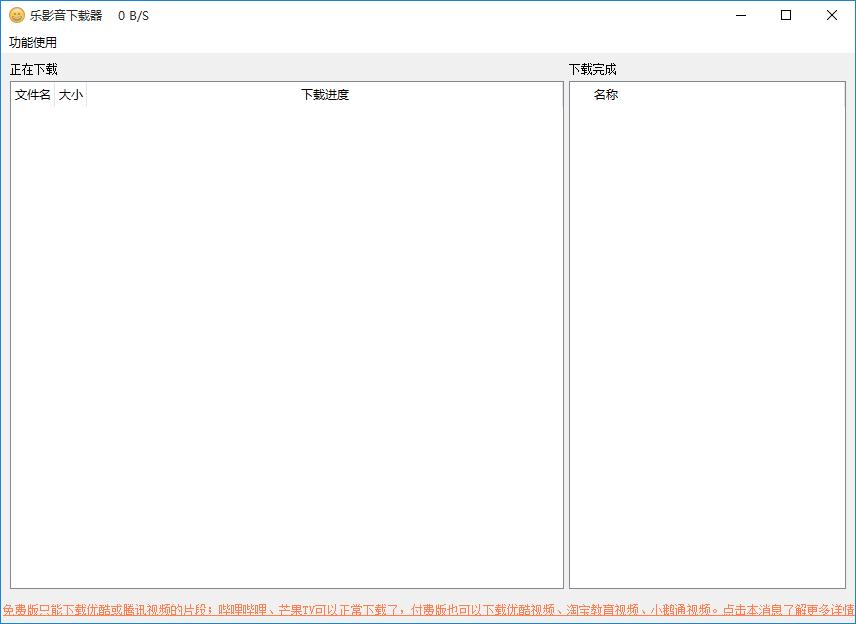The height and width of the screenshot is (624, 856).
Task: Click empty area in 下载完成 list
Action: (707, 340)
